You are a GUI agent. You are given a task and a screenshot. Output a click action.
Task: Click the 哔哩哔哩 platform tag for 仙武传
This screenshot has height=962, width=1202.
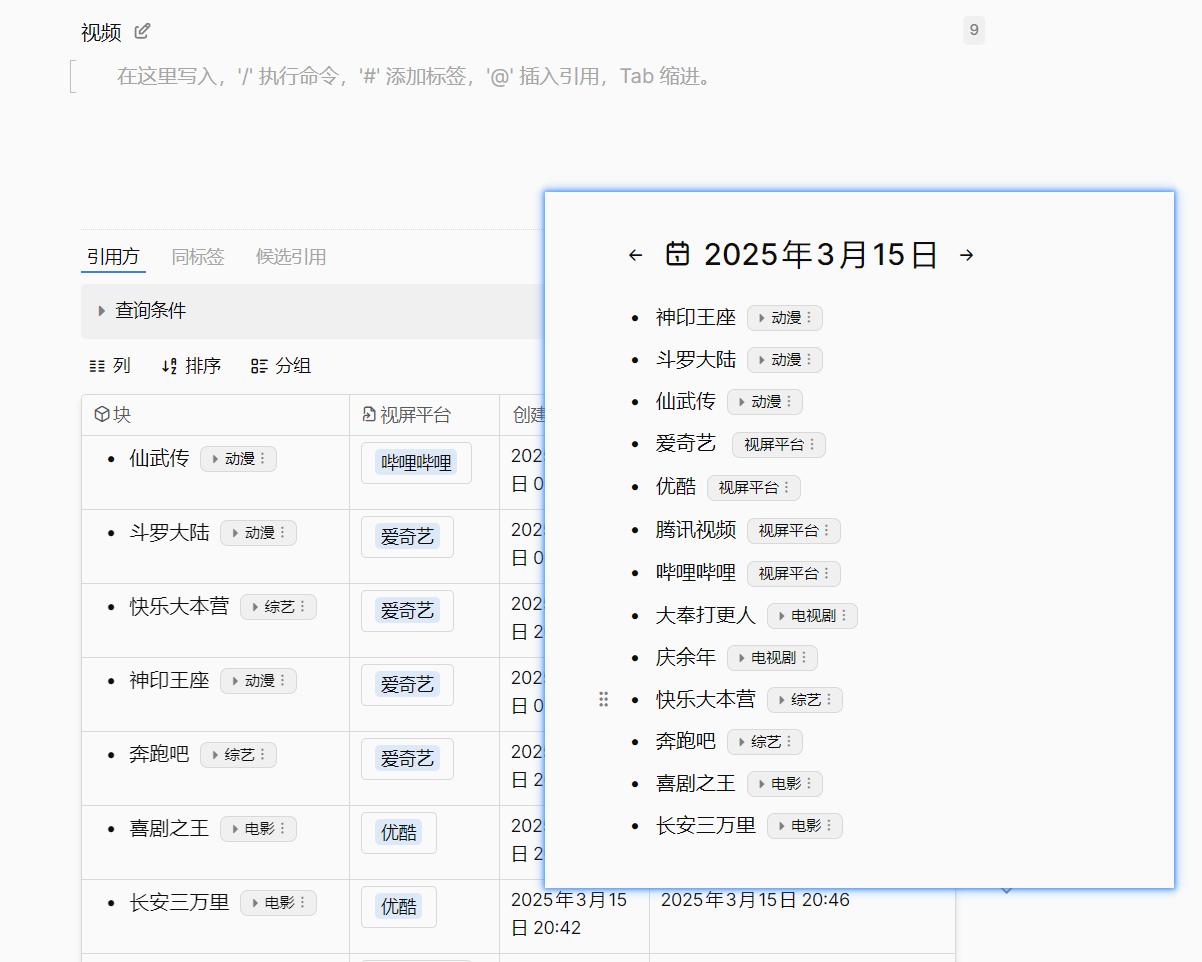pos(416,463)
